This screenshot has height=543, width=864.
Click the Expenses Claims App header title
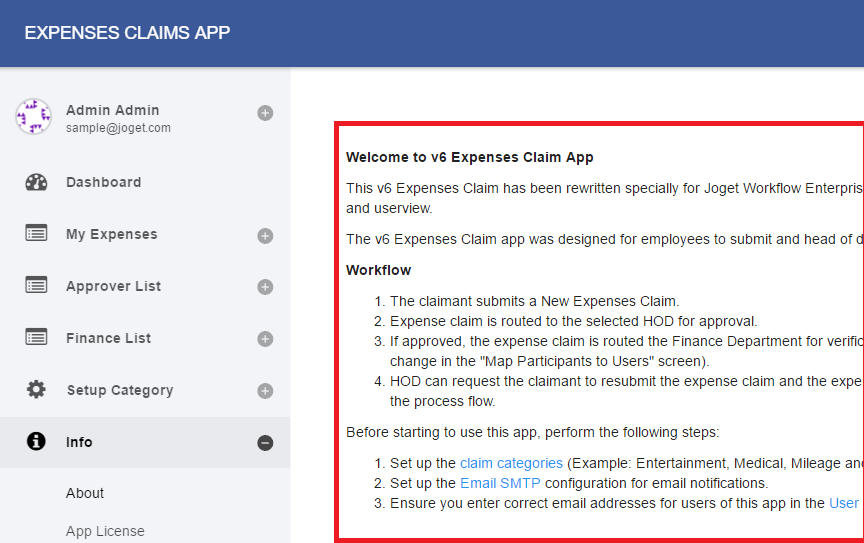(x=127, y=33)
